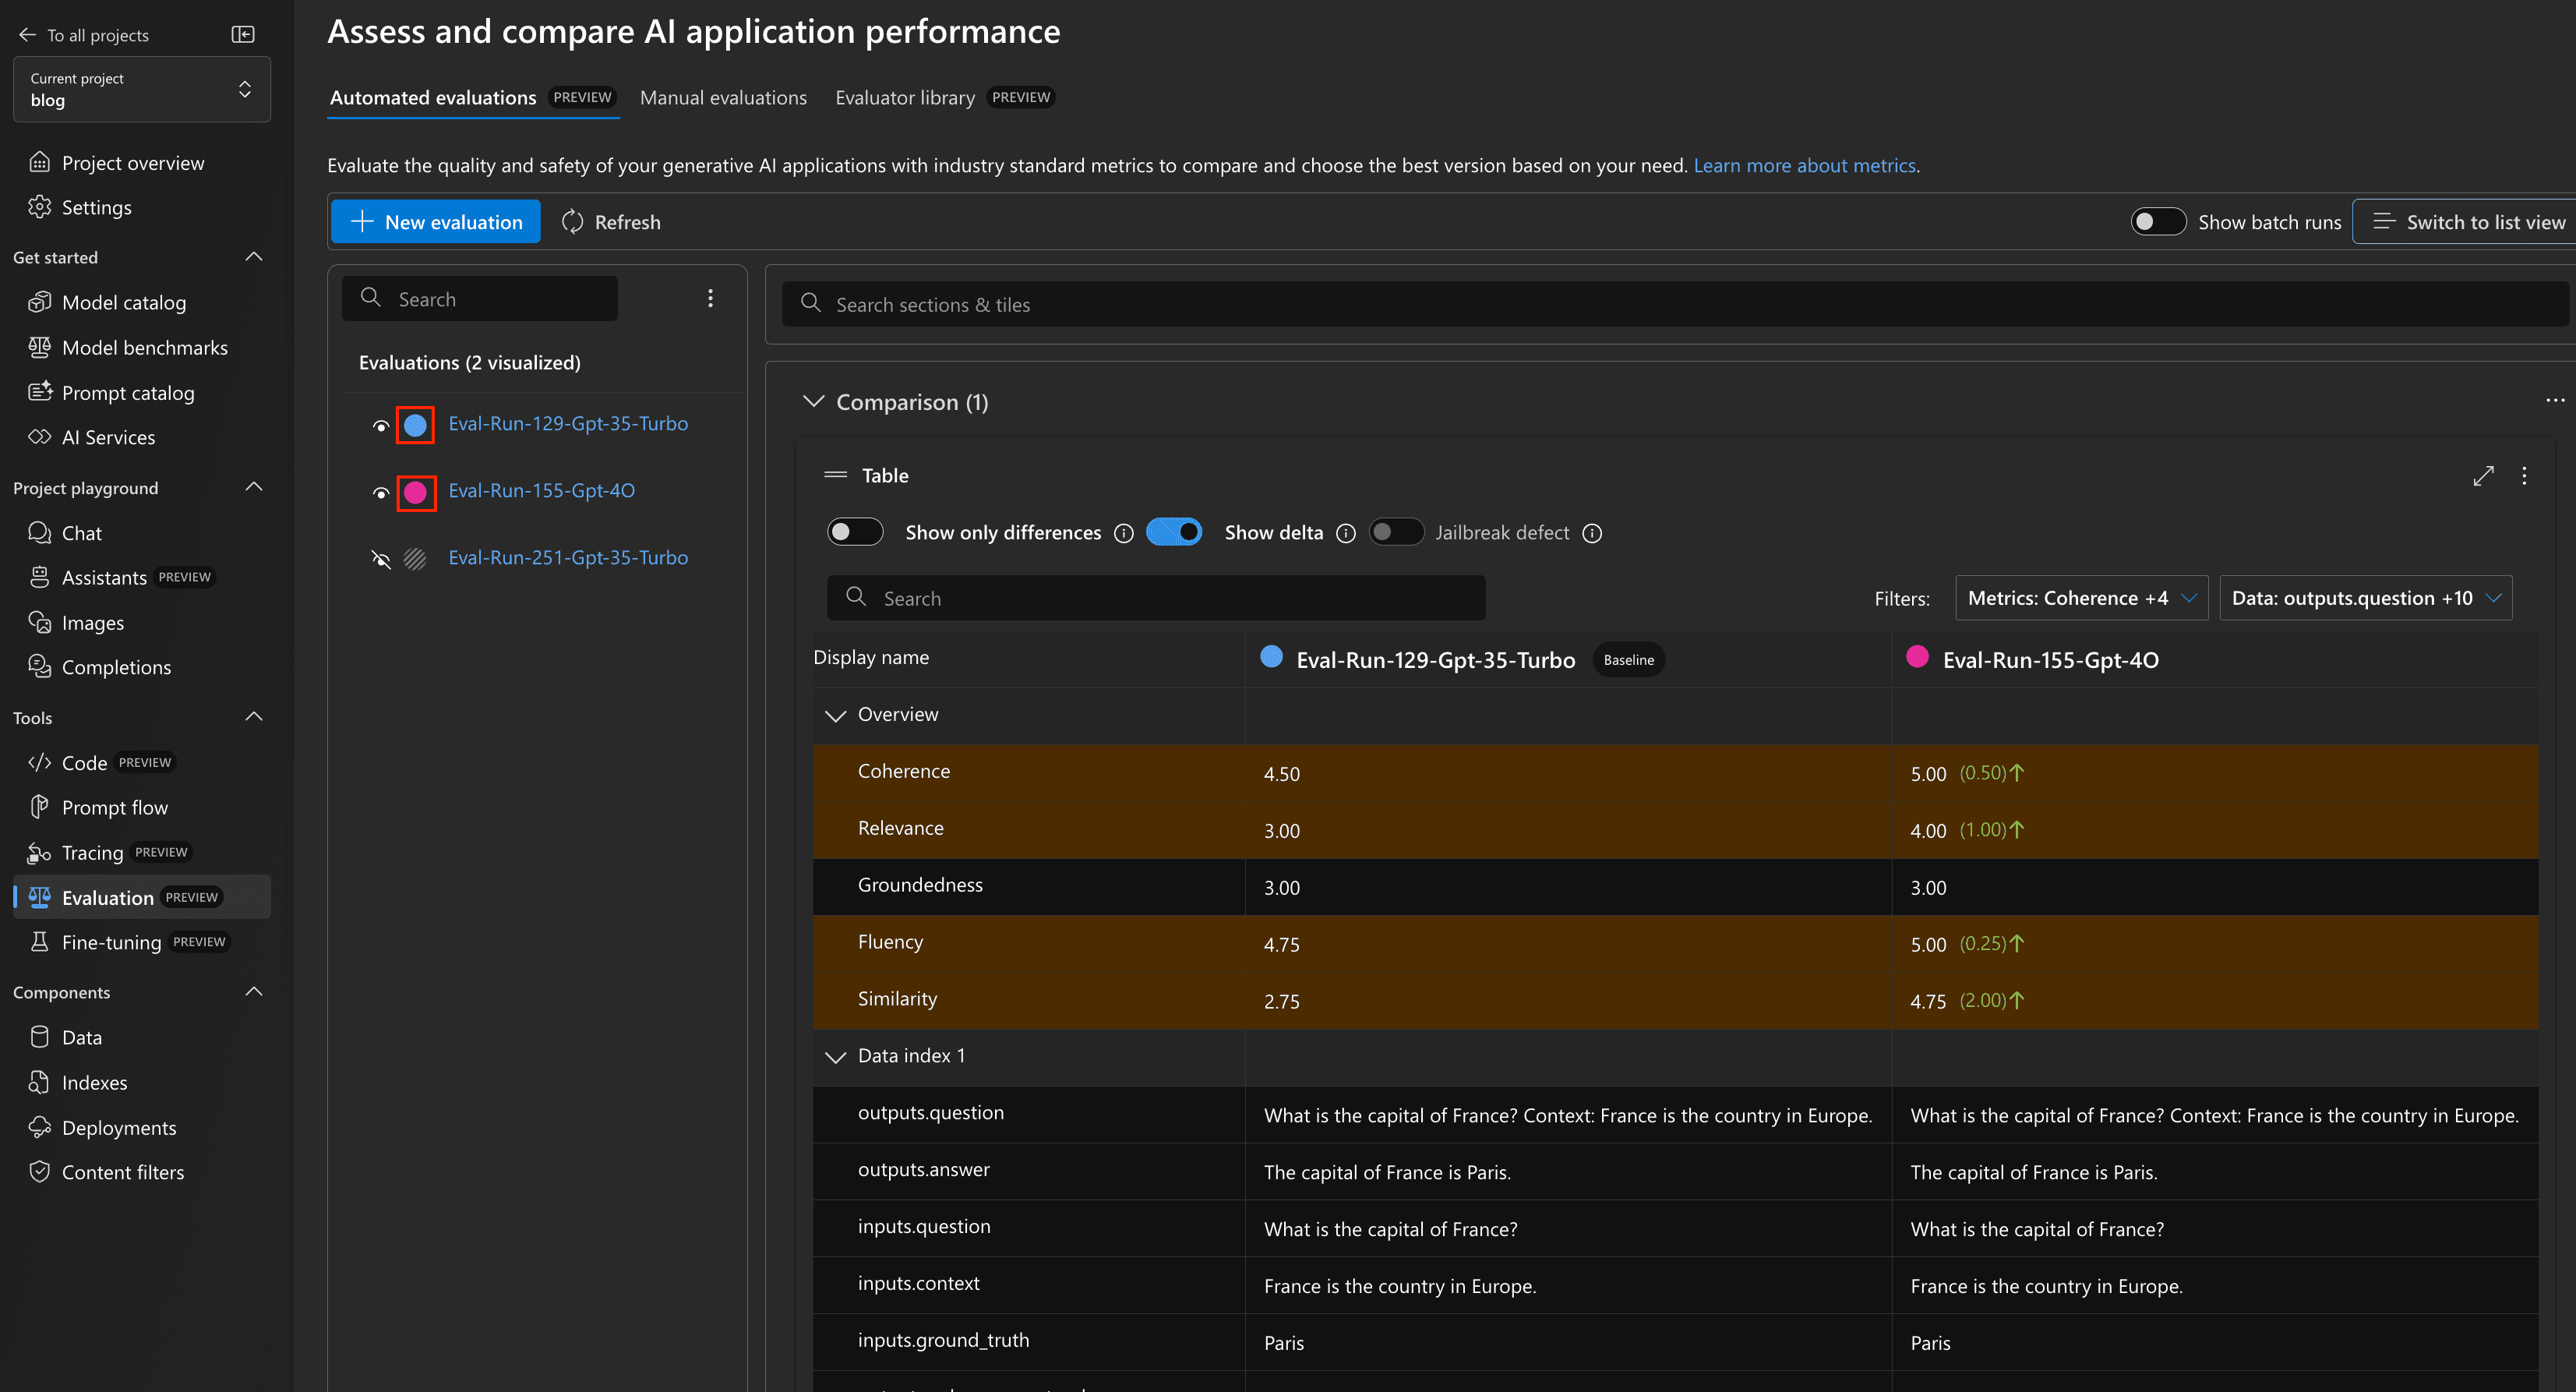Switch to Manual evaluations tab

coord(722,96)
